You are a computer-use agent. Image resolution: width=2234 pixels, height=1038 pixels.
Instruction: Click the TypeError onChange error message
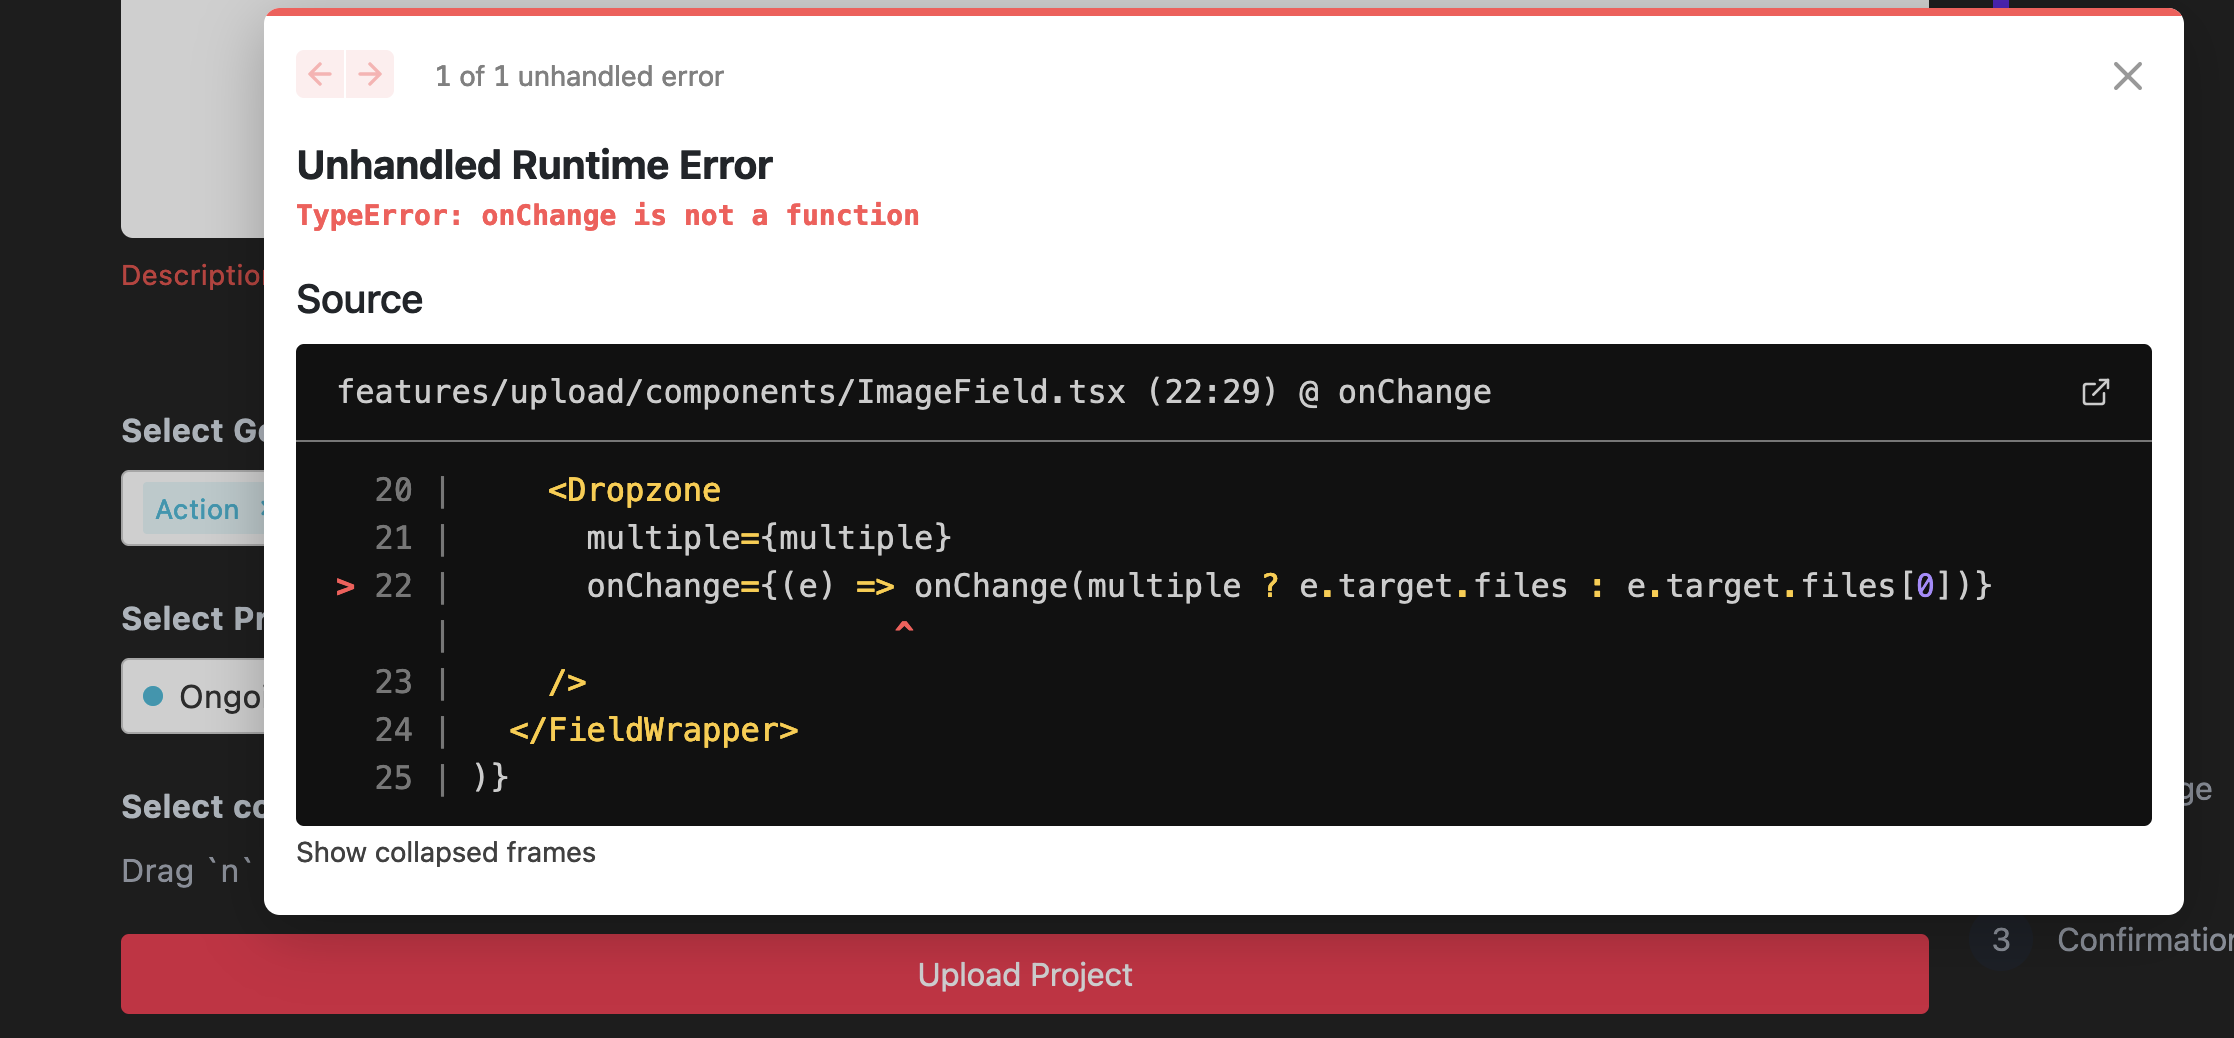[x=607, y=215]
